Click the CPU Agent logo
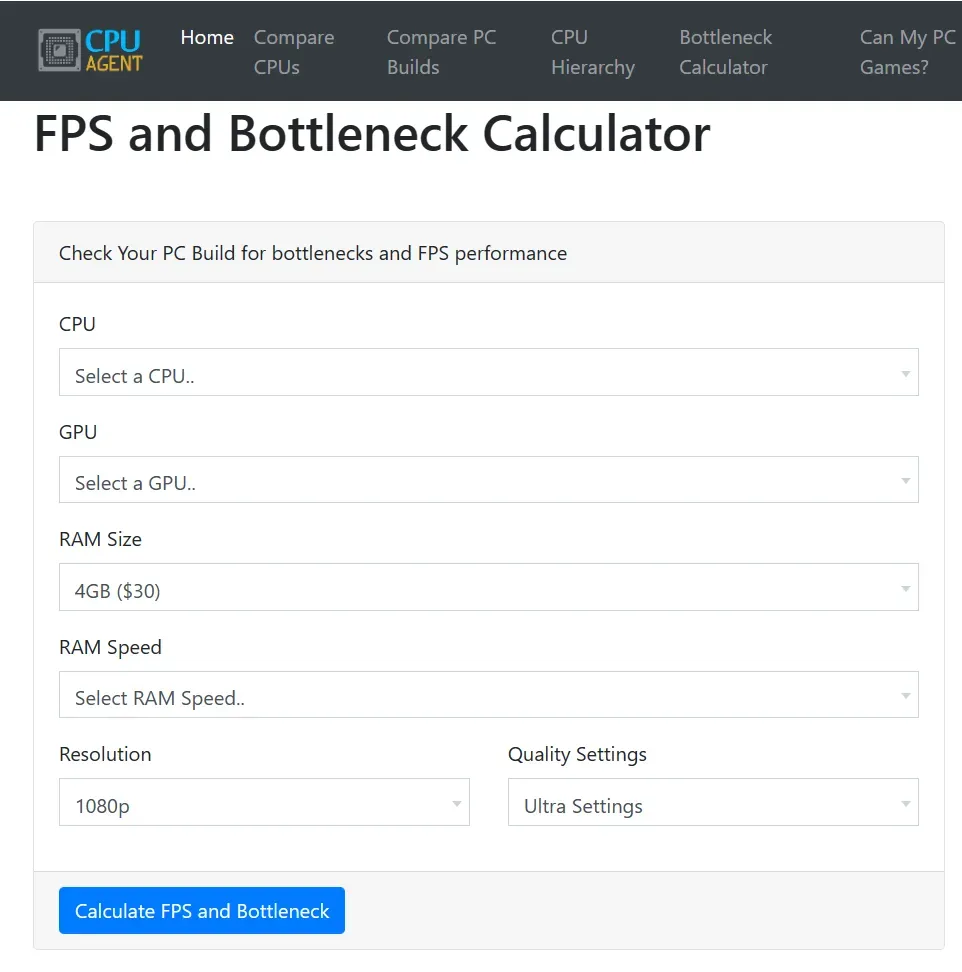Image resolution: width=962 pixels, height=972 pixels. pyautogui.click(x=90, y=51)
